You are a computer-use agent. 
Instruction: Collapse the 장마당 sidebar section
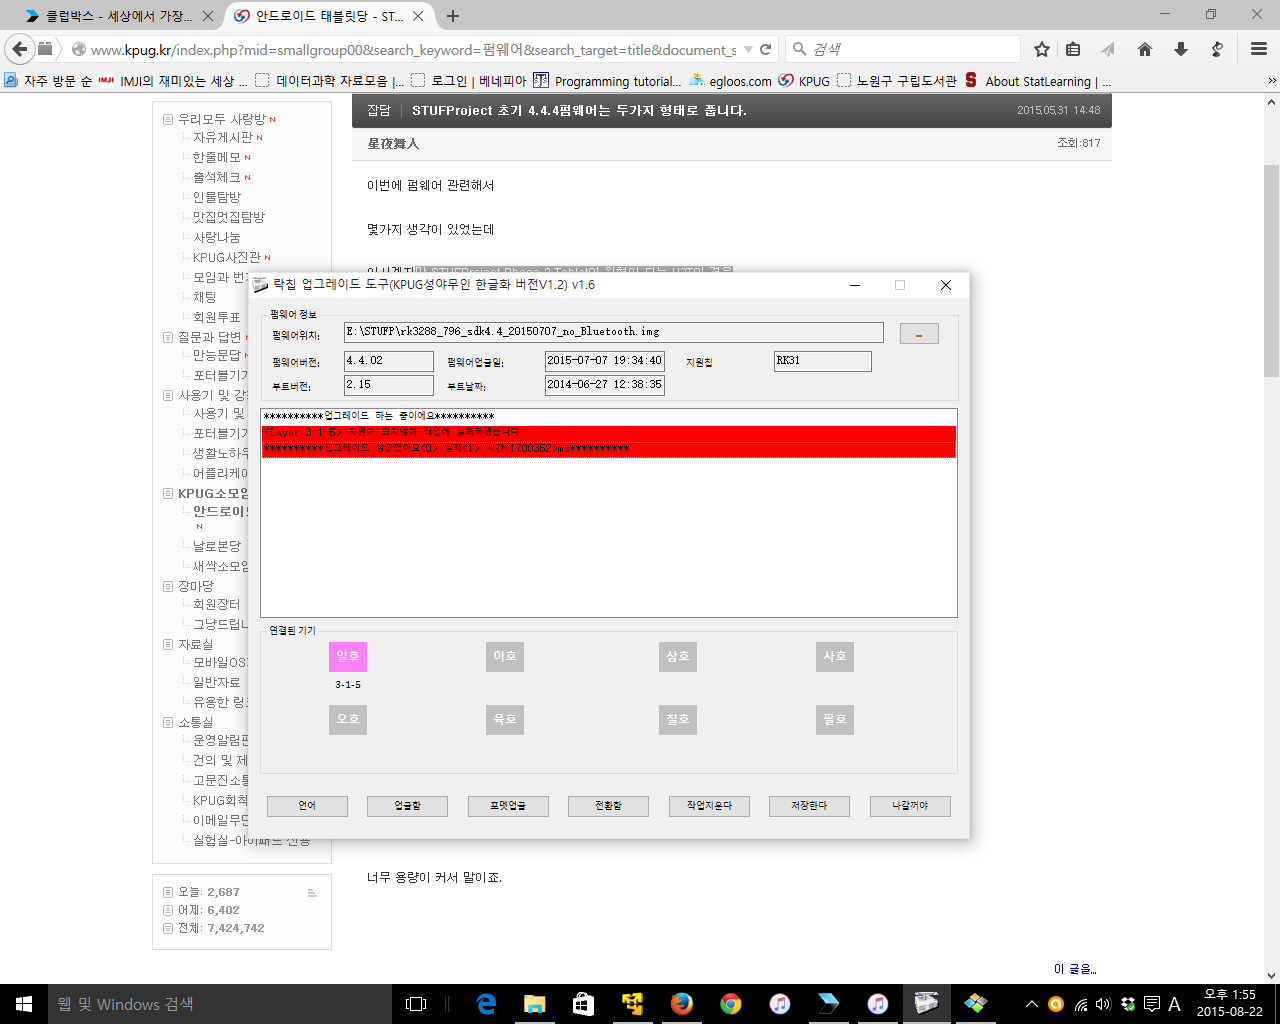pyautogui.click(x=168, y=586)
